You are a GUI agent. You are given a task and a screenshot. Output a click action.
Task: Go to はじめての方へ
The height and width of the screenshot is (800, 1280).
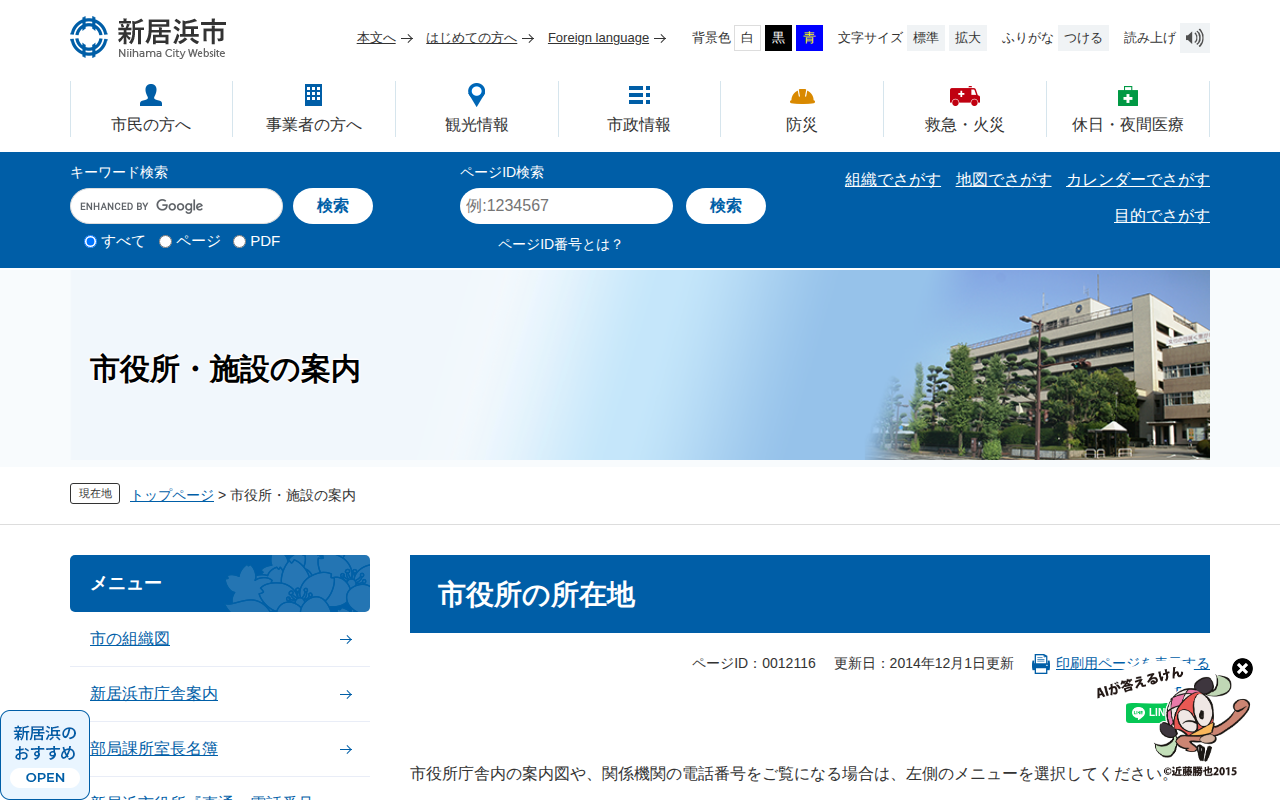pos(471,38)
